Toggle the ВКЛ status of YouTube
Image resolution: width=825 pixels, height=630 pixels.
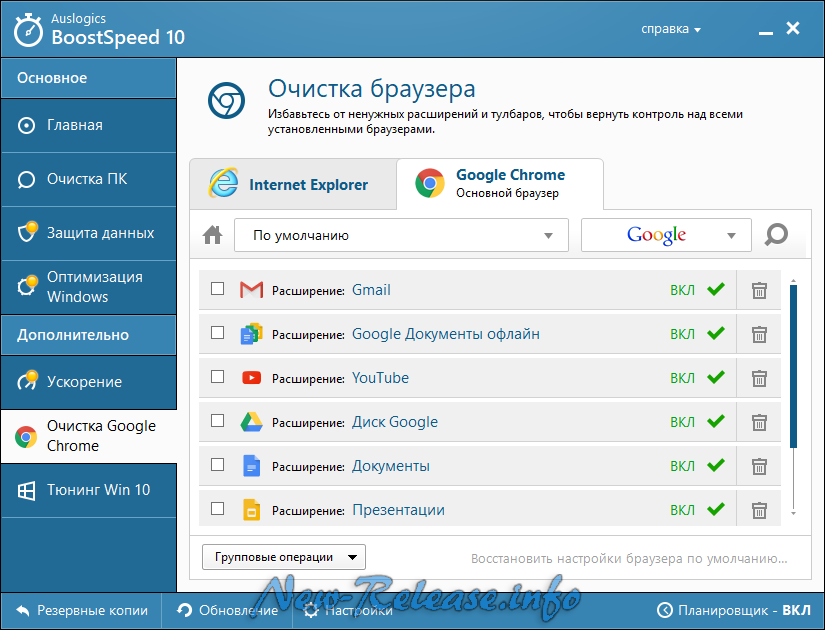(x=698, y=378)
